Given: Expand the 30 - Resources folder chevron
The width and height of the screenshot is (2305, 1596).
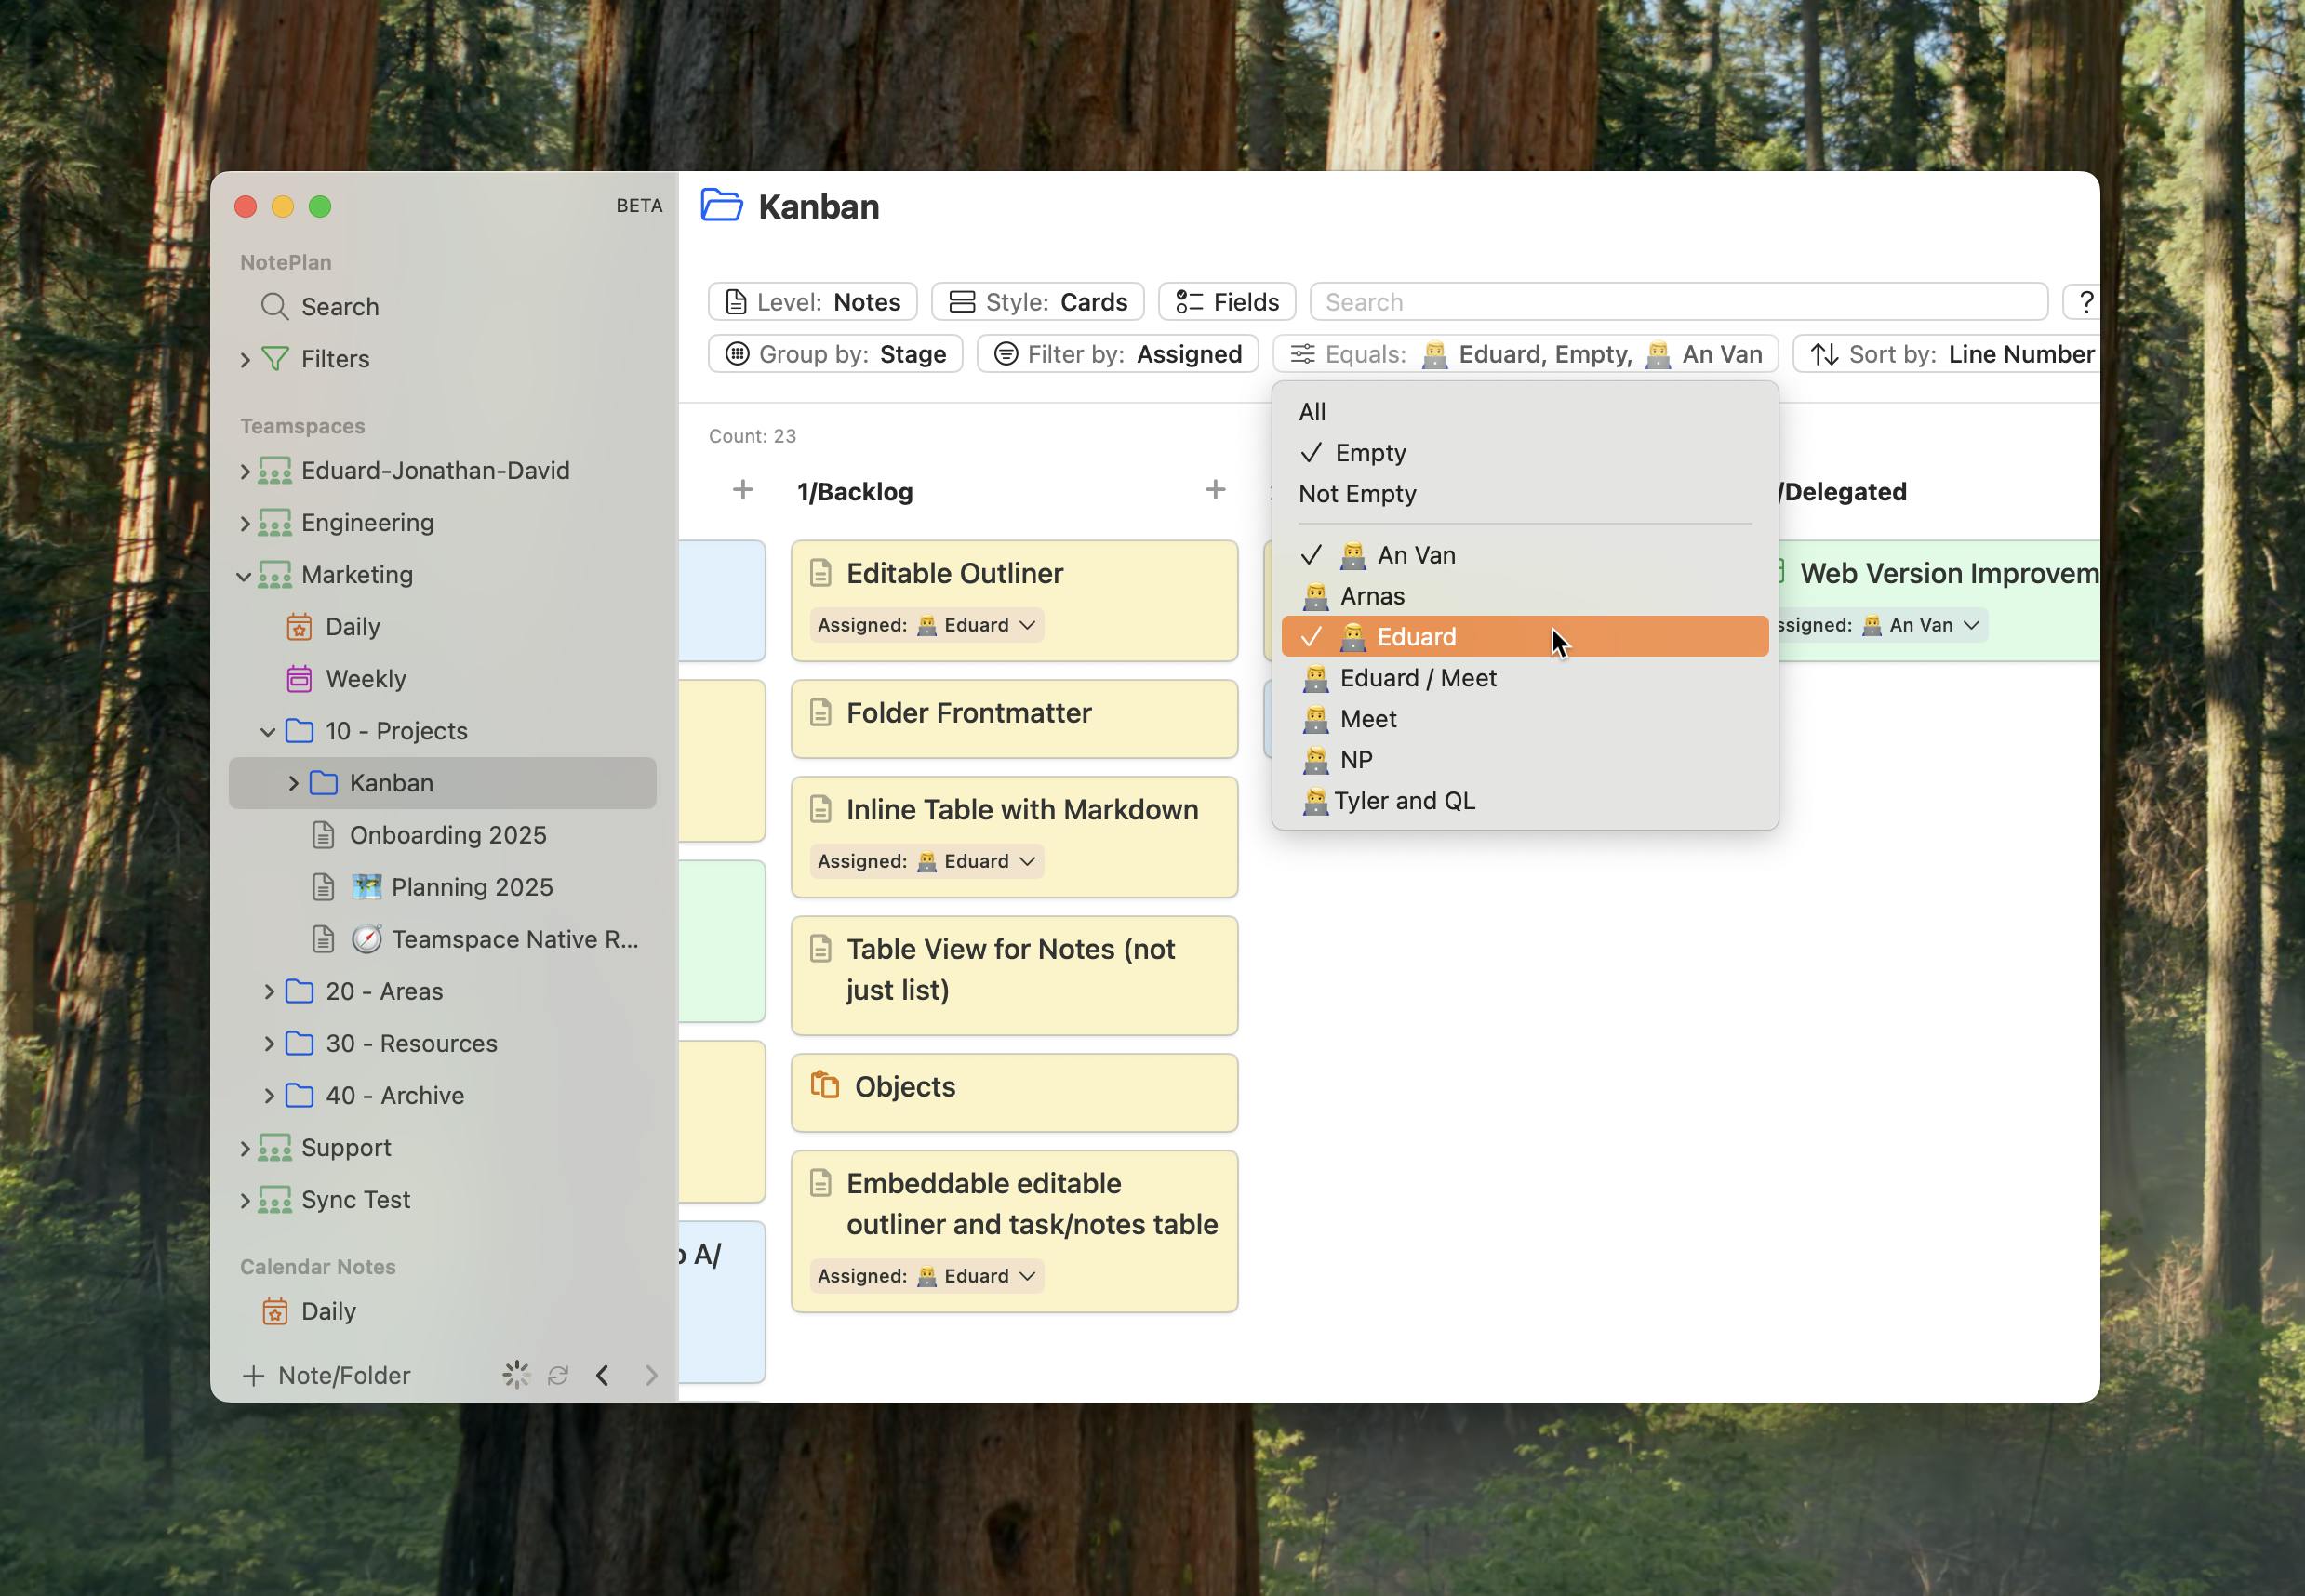Looking at the screenshot, I should click(269, 1043).
